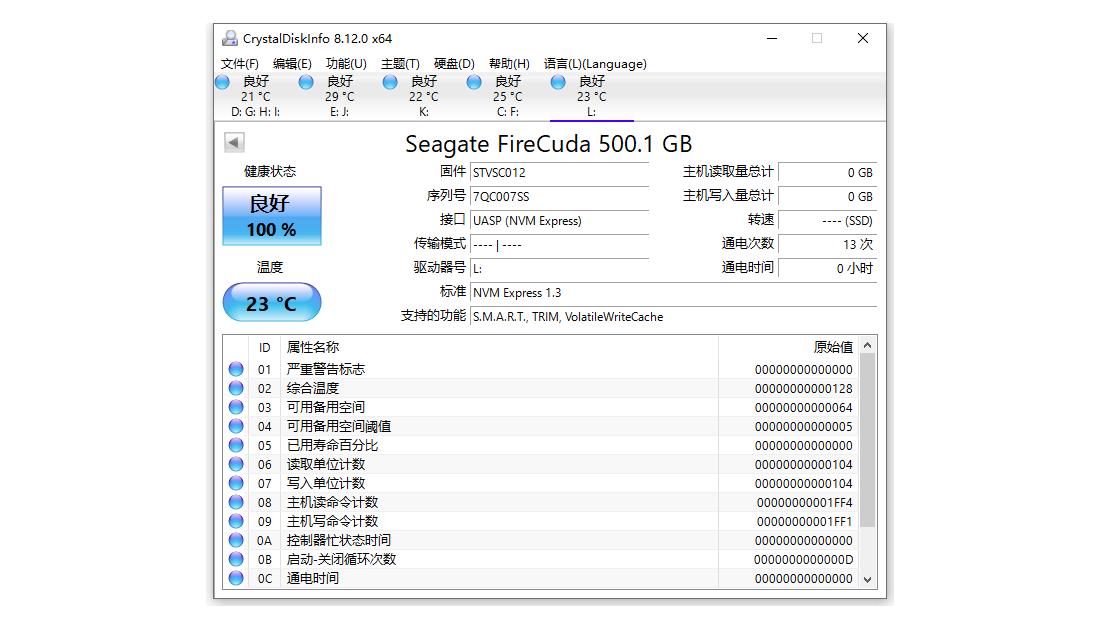Image resolution: width=1100 pixels, height=629 pixels.
Task: Click the health status dot above drive C: F:
Action: [x=474, y=82]
